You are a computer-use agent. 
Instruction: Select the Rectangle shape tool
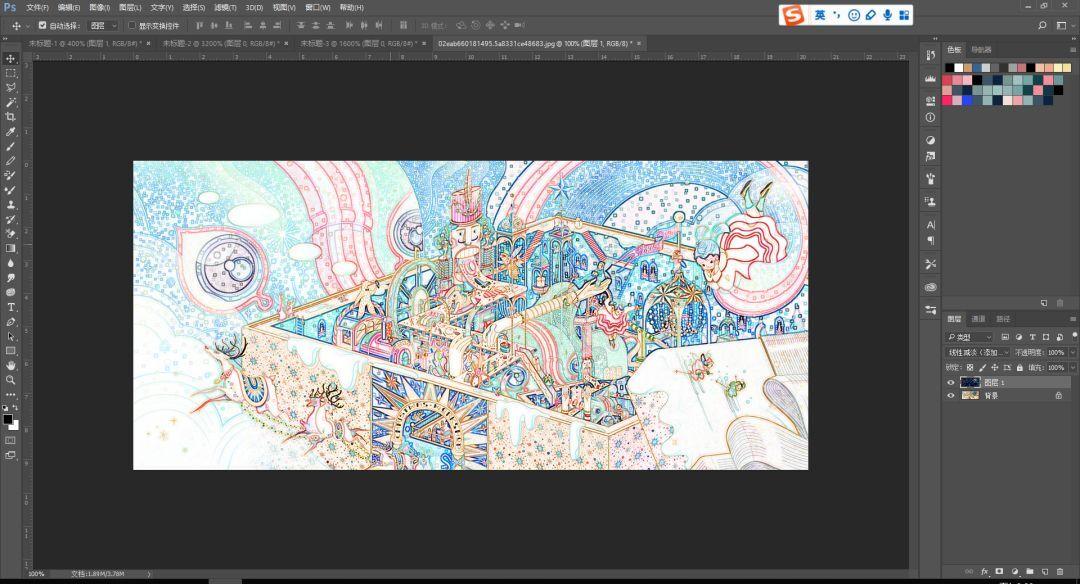point(10,351)
